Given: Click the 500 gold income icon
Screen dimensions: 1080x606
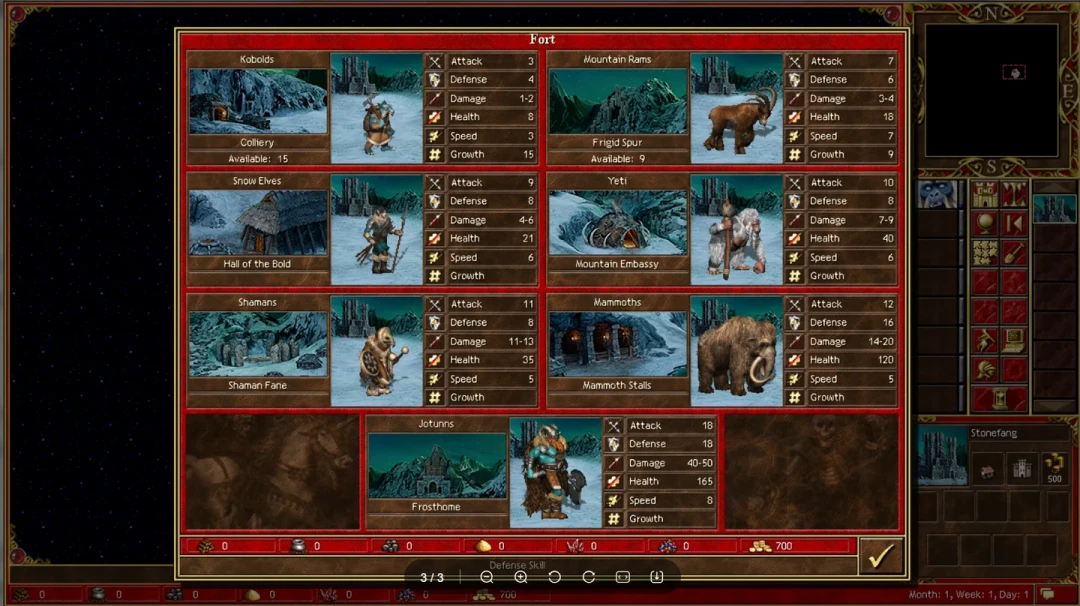Looking at the screenshot, I should 1055,469.
